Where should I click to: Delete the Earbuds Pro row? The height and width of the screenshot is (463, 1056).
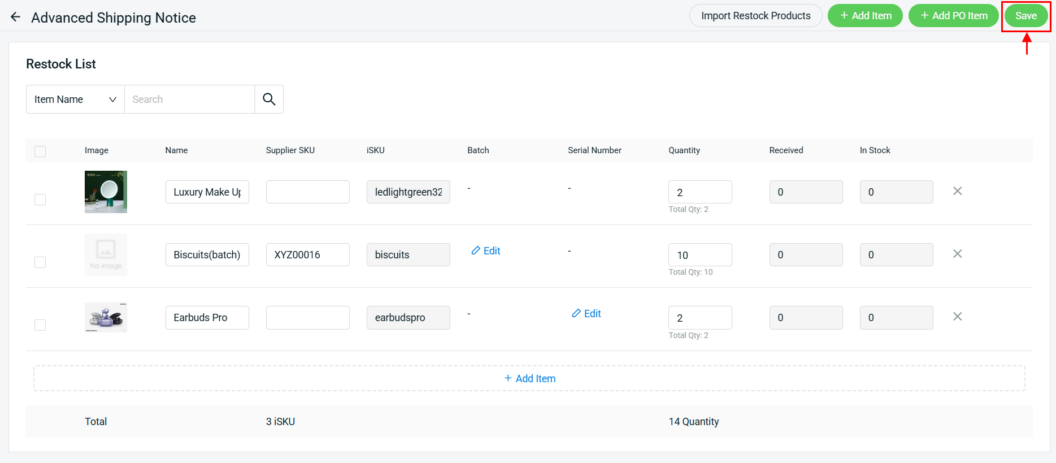coord(957,317)
